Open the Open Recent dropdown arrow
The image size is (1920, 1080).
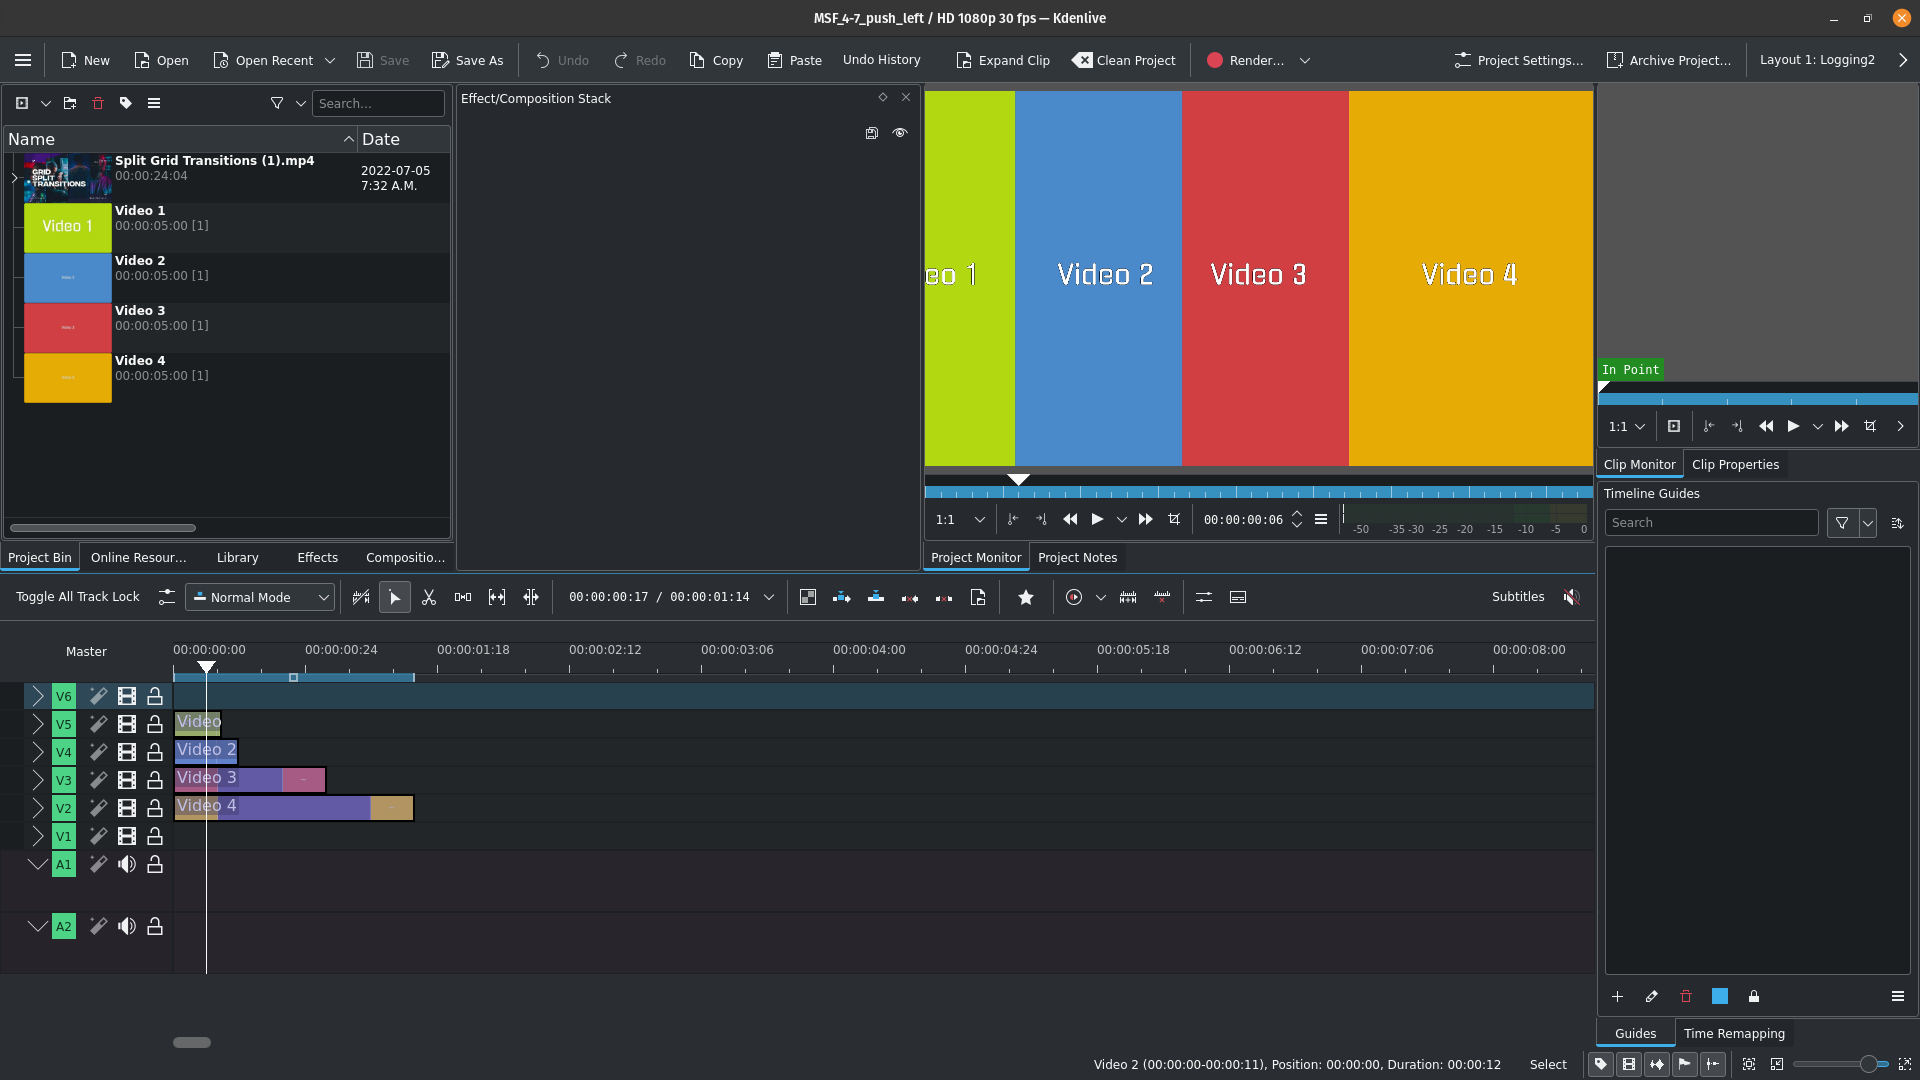[330, 60]
